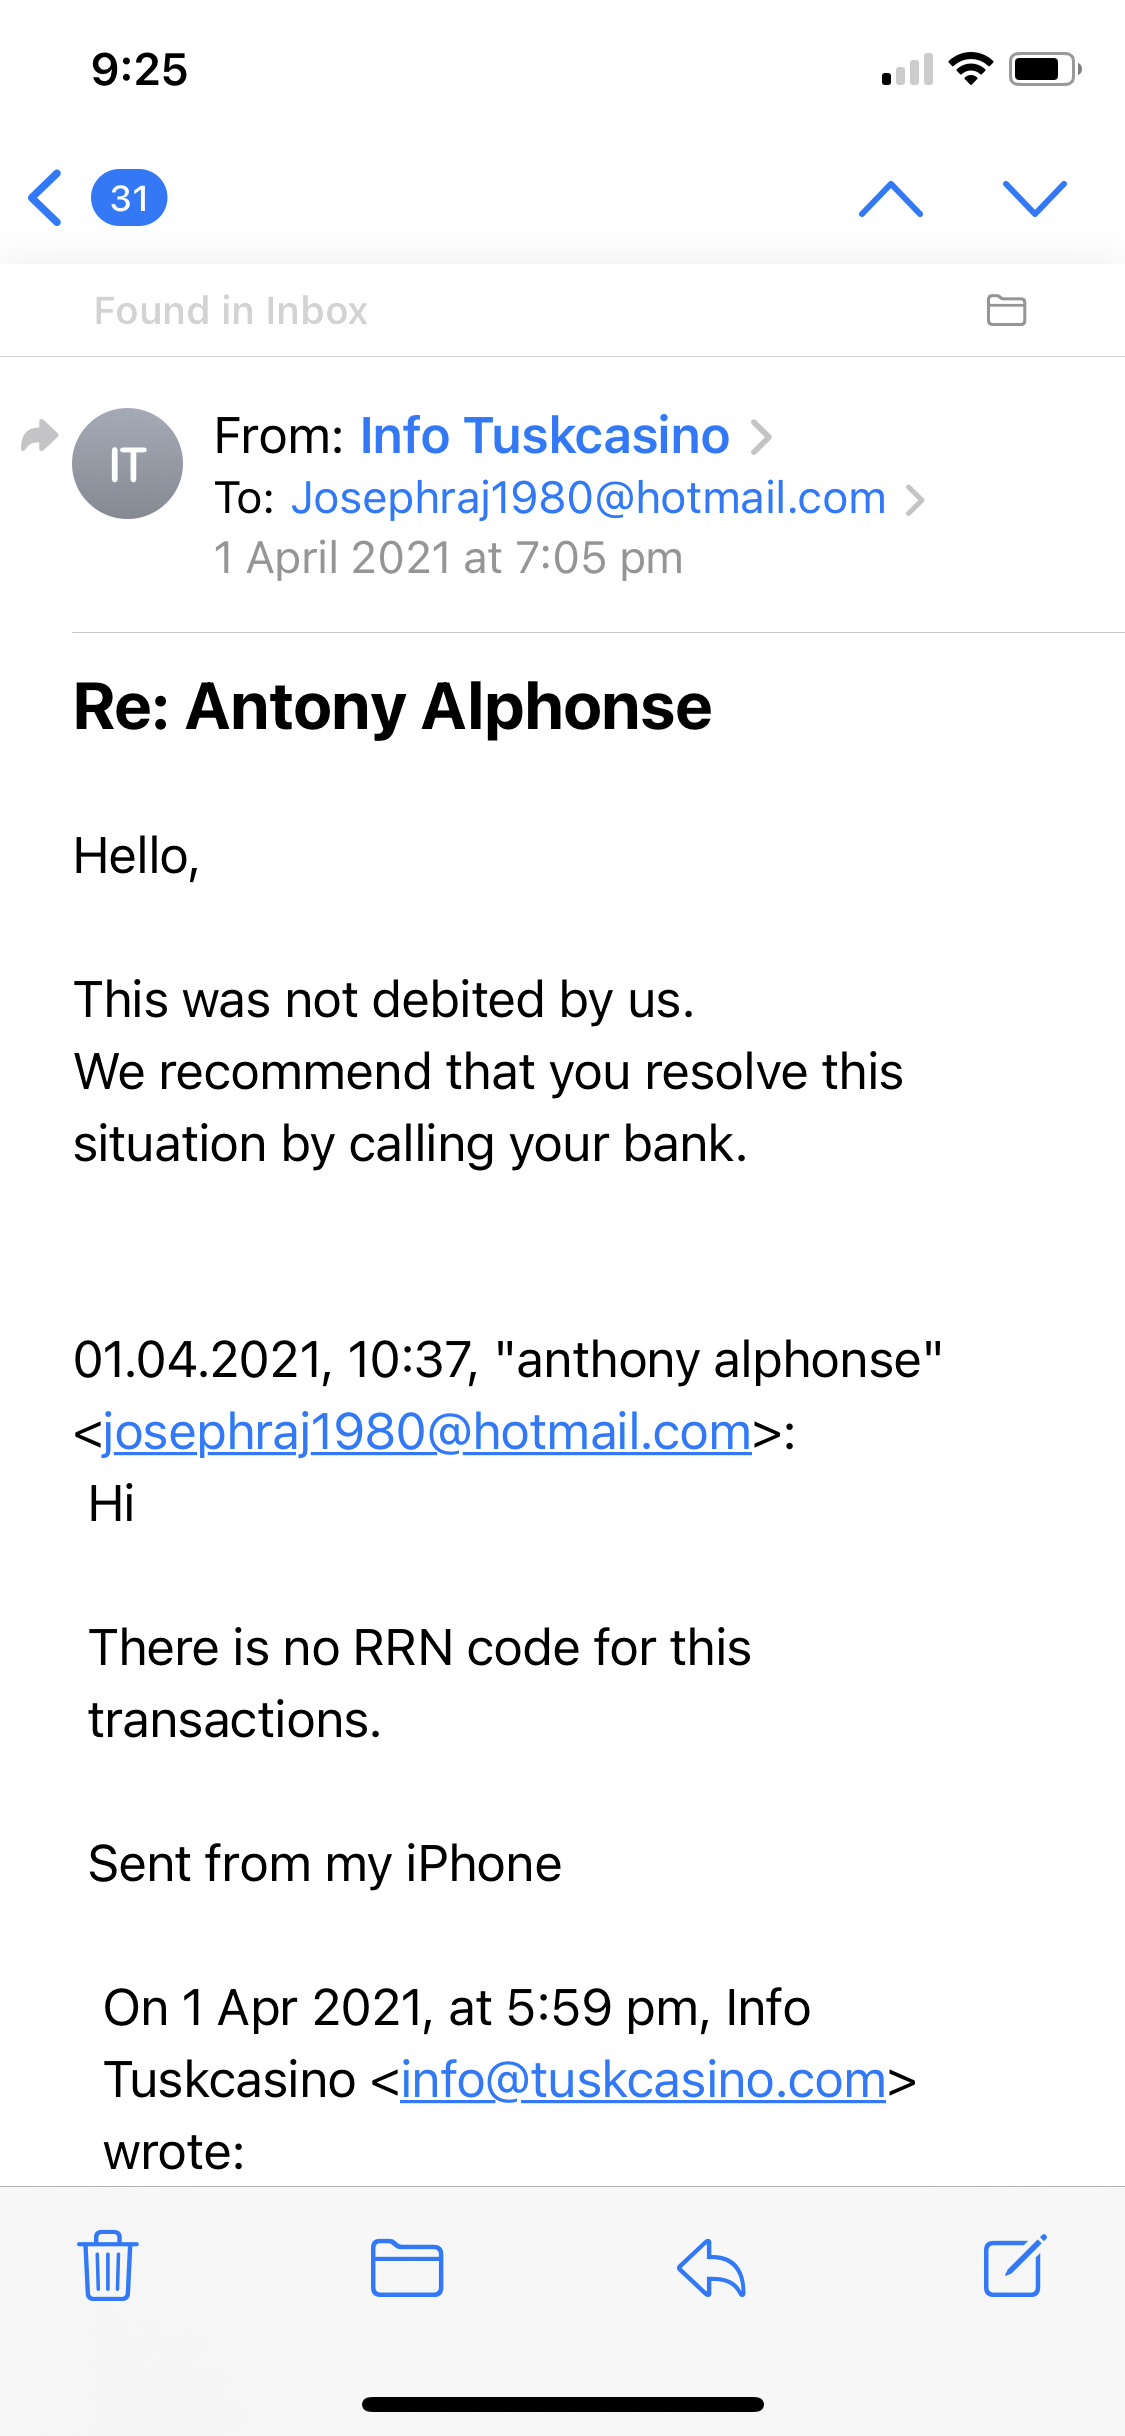Open sender Info Tuskcasino contact details

coord(544,436)
